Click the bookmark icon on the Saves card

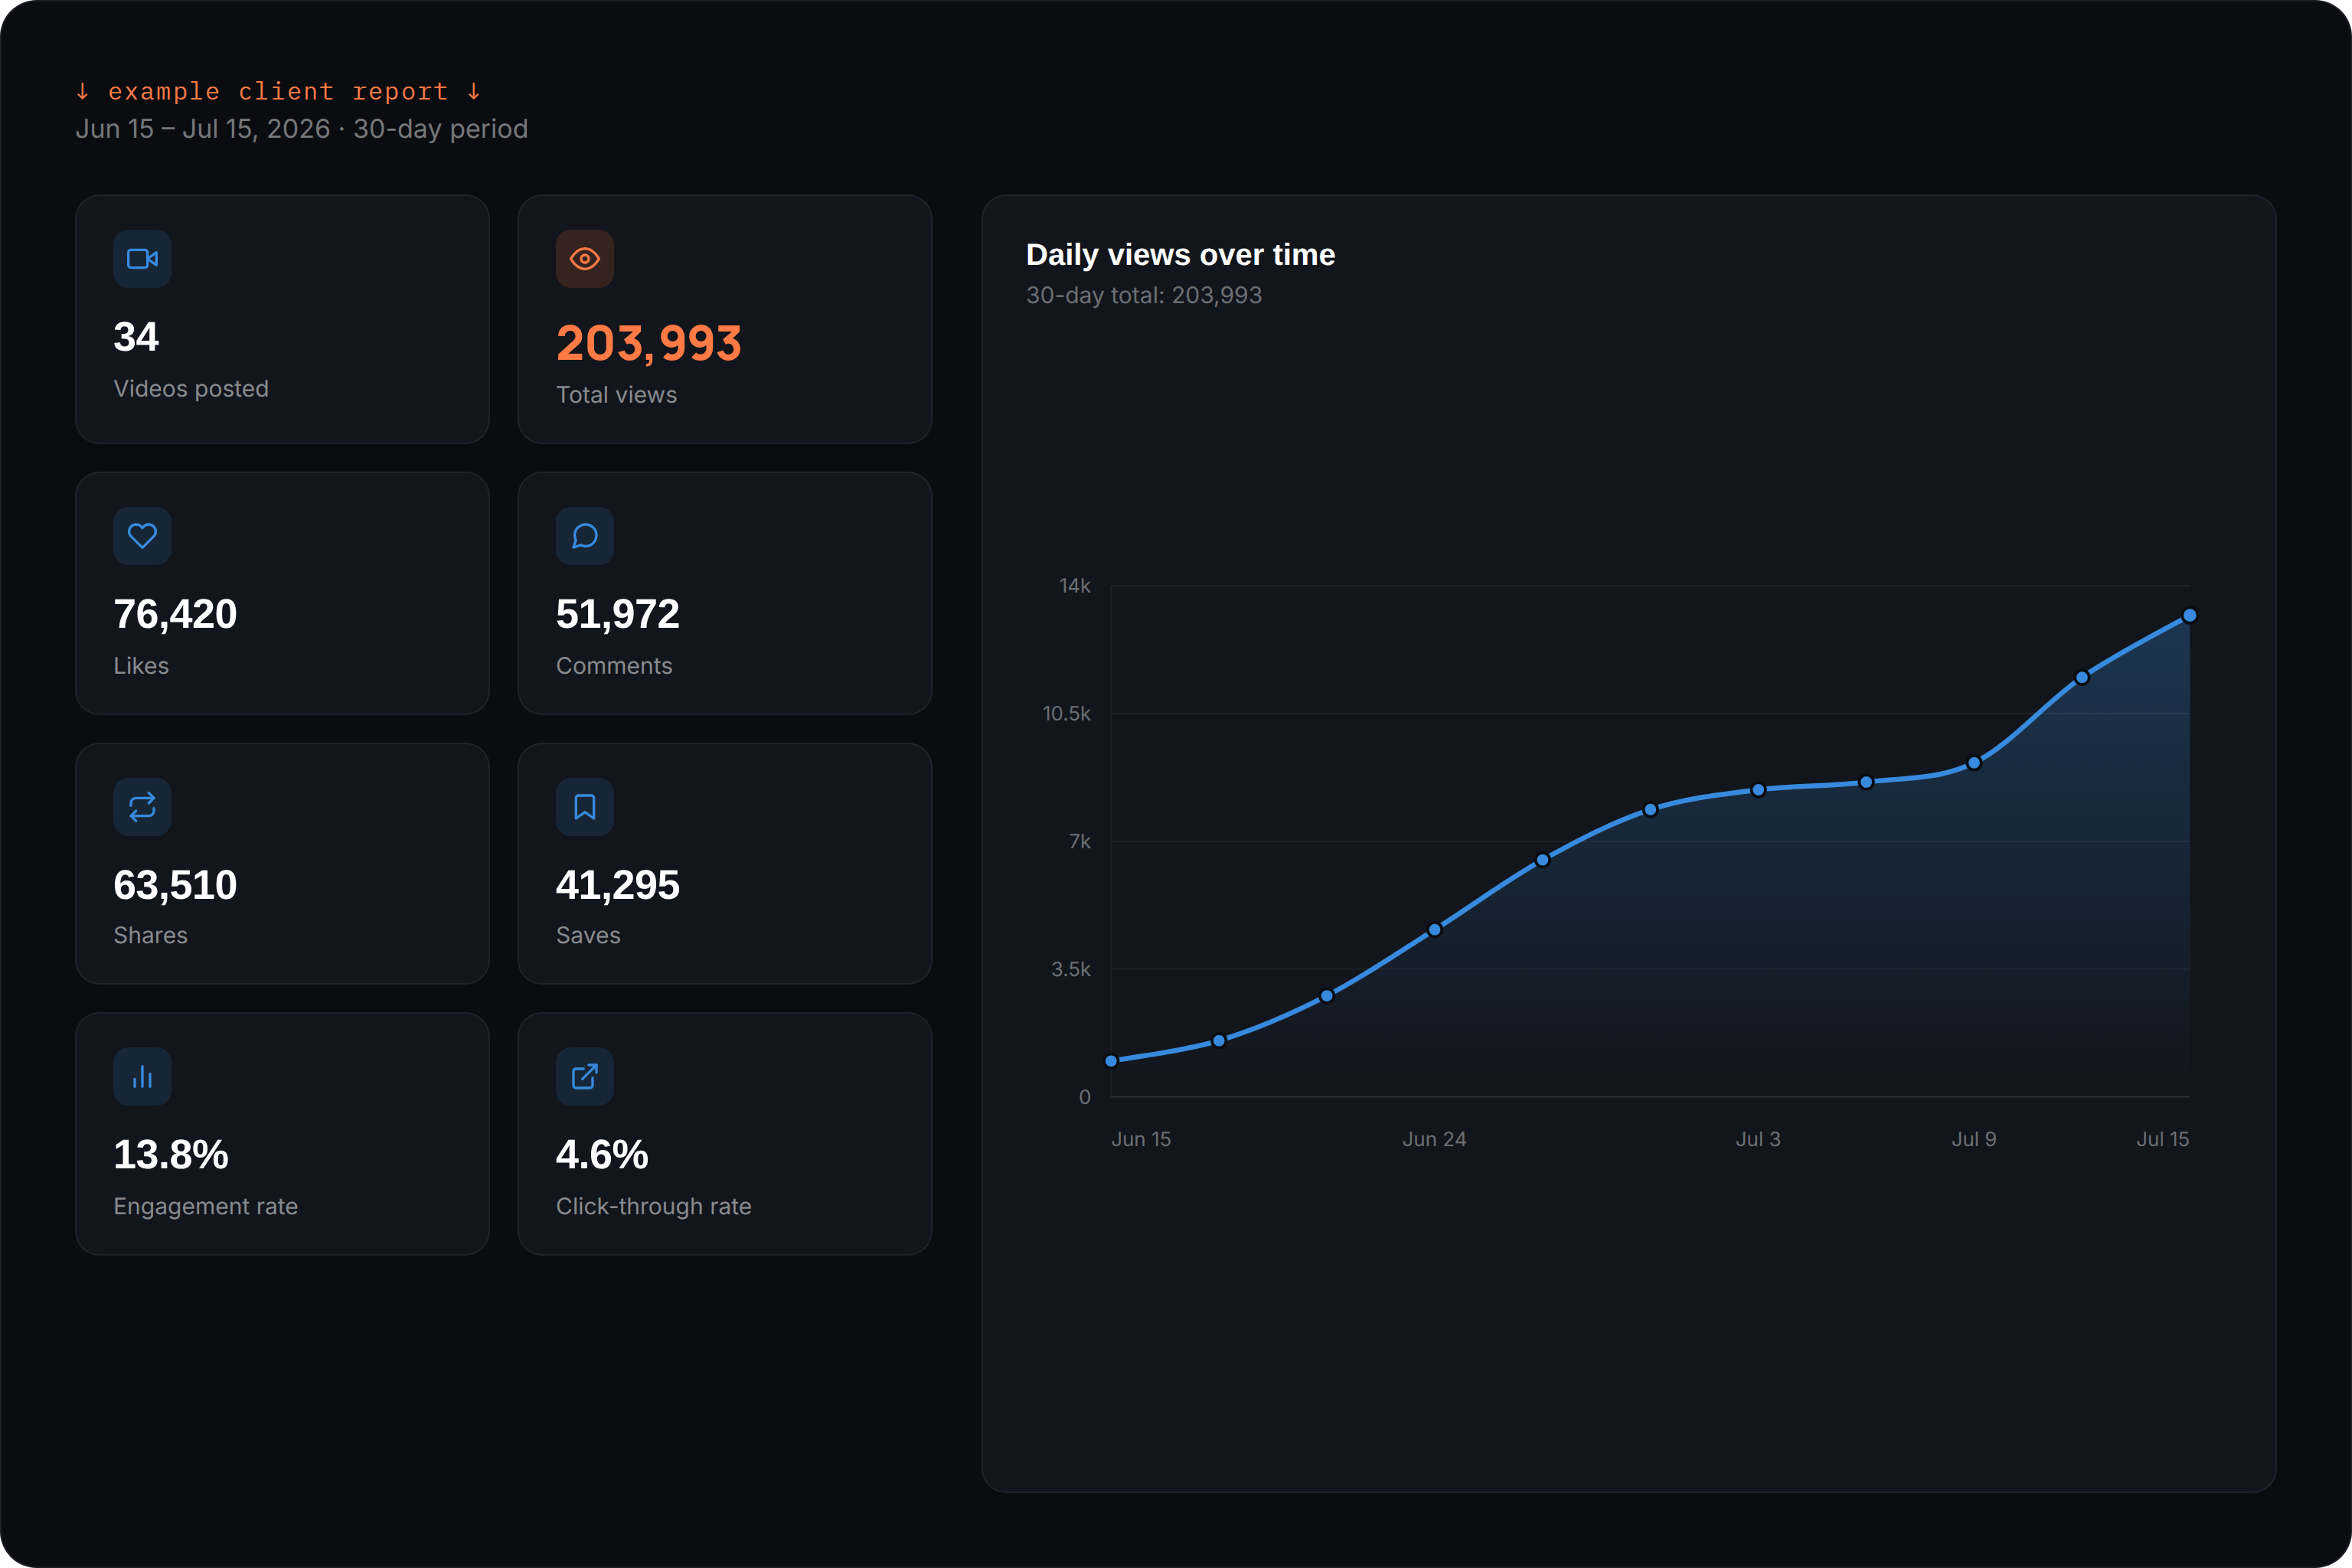coord(585,807)
